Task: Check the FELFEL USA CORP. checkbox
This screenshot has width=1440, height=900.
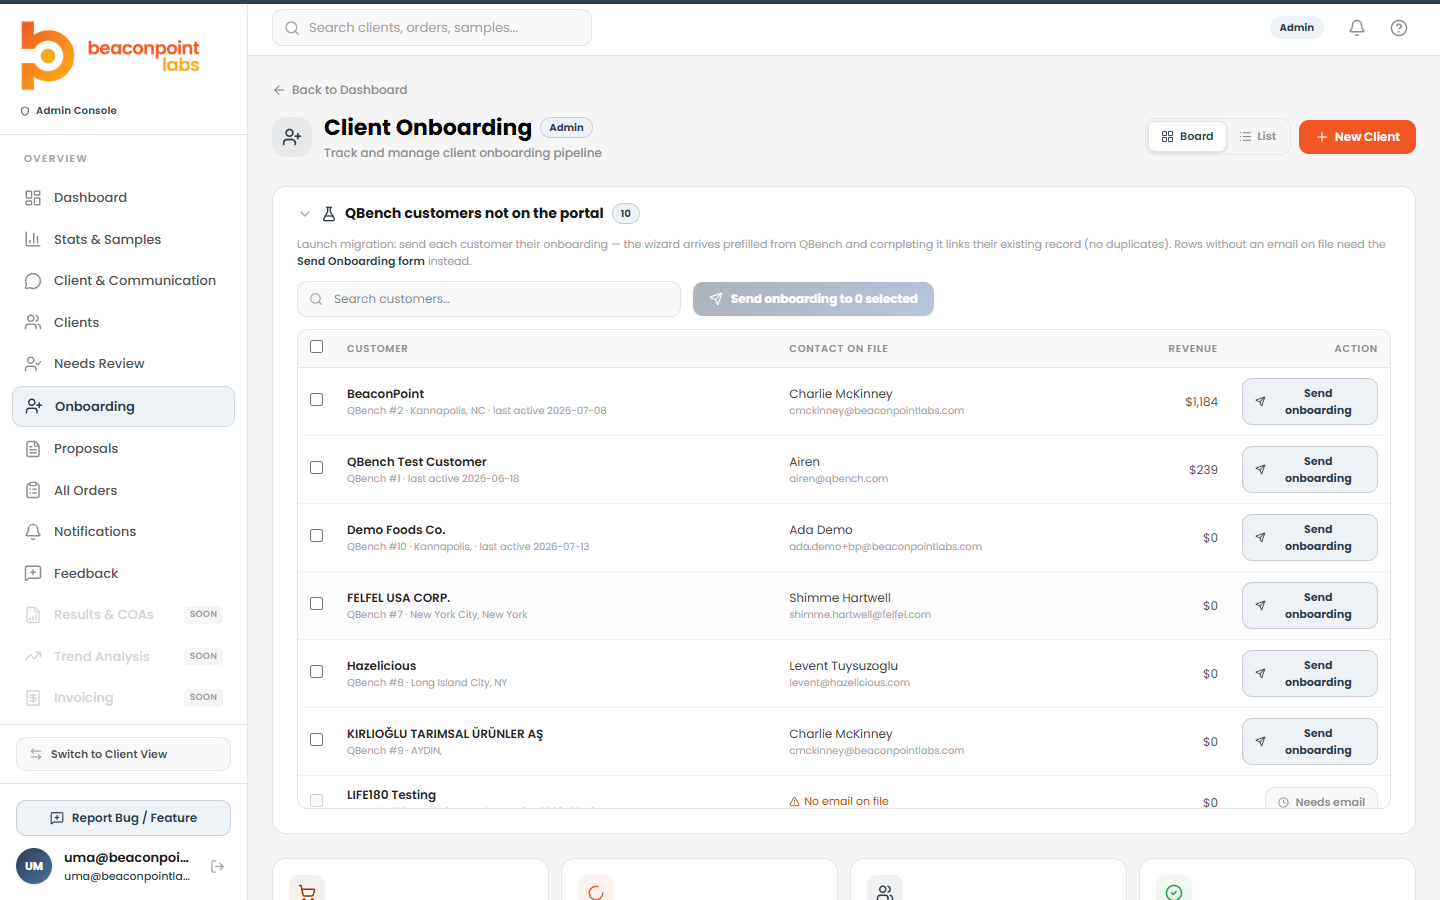Action: click(x=317, y=604)
